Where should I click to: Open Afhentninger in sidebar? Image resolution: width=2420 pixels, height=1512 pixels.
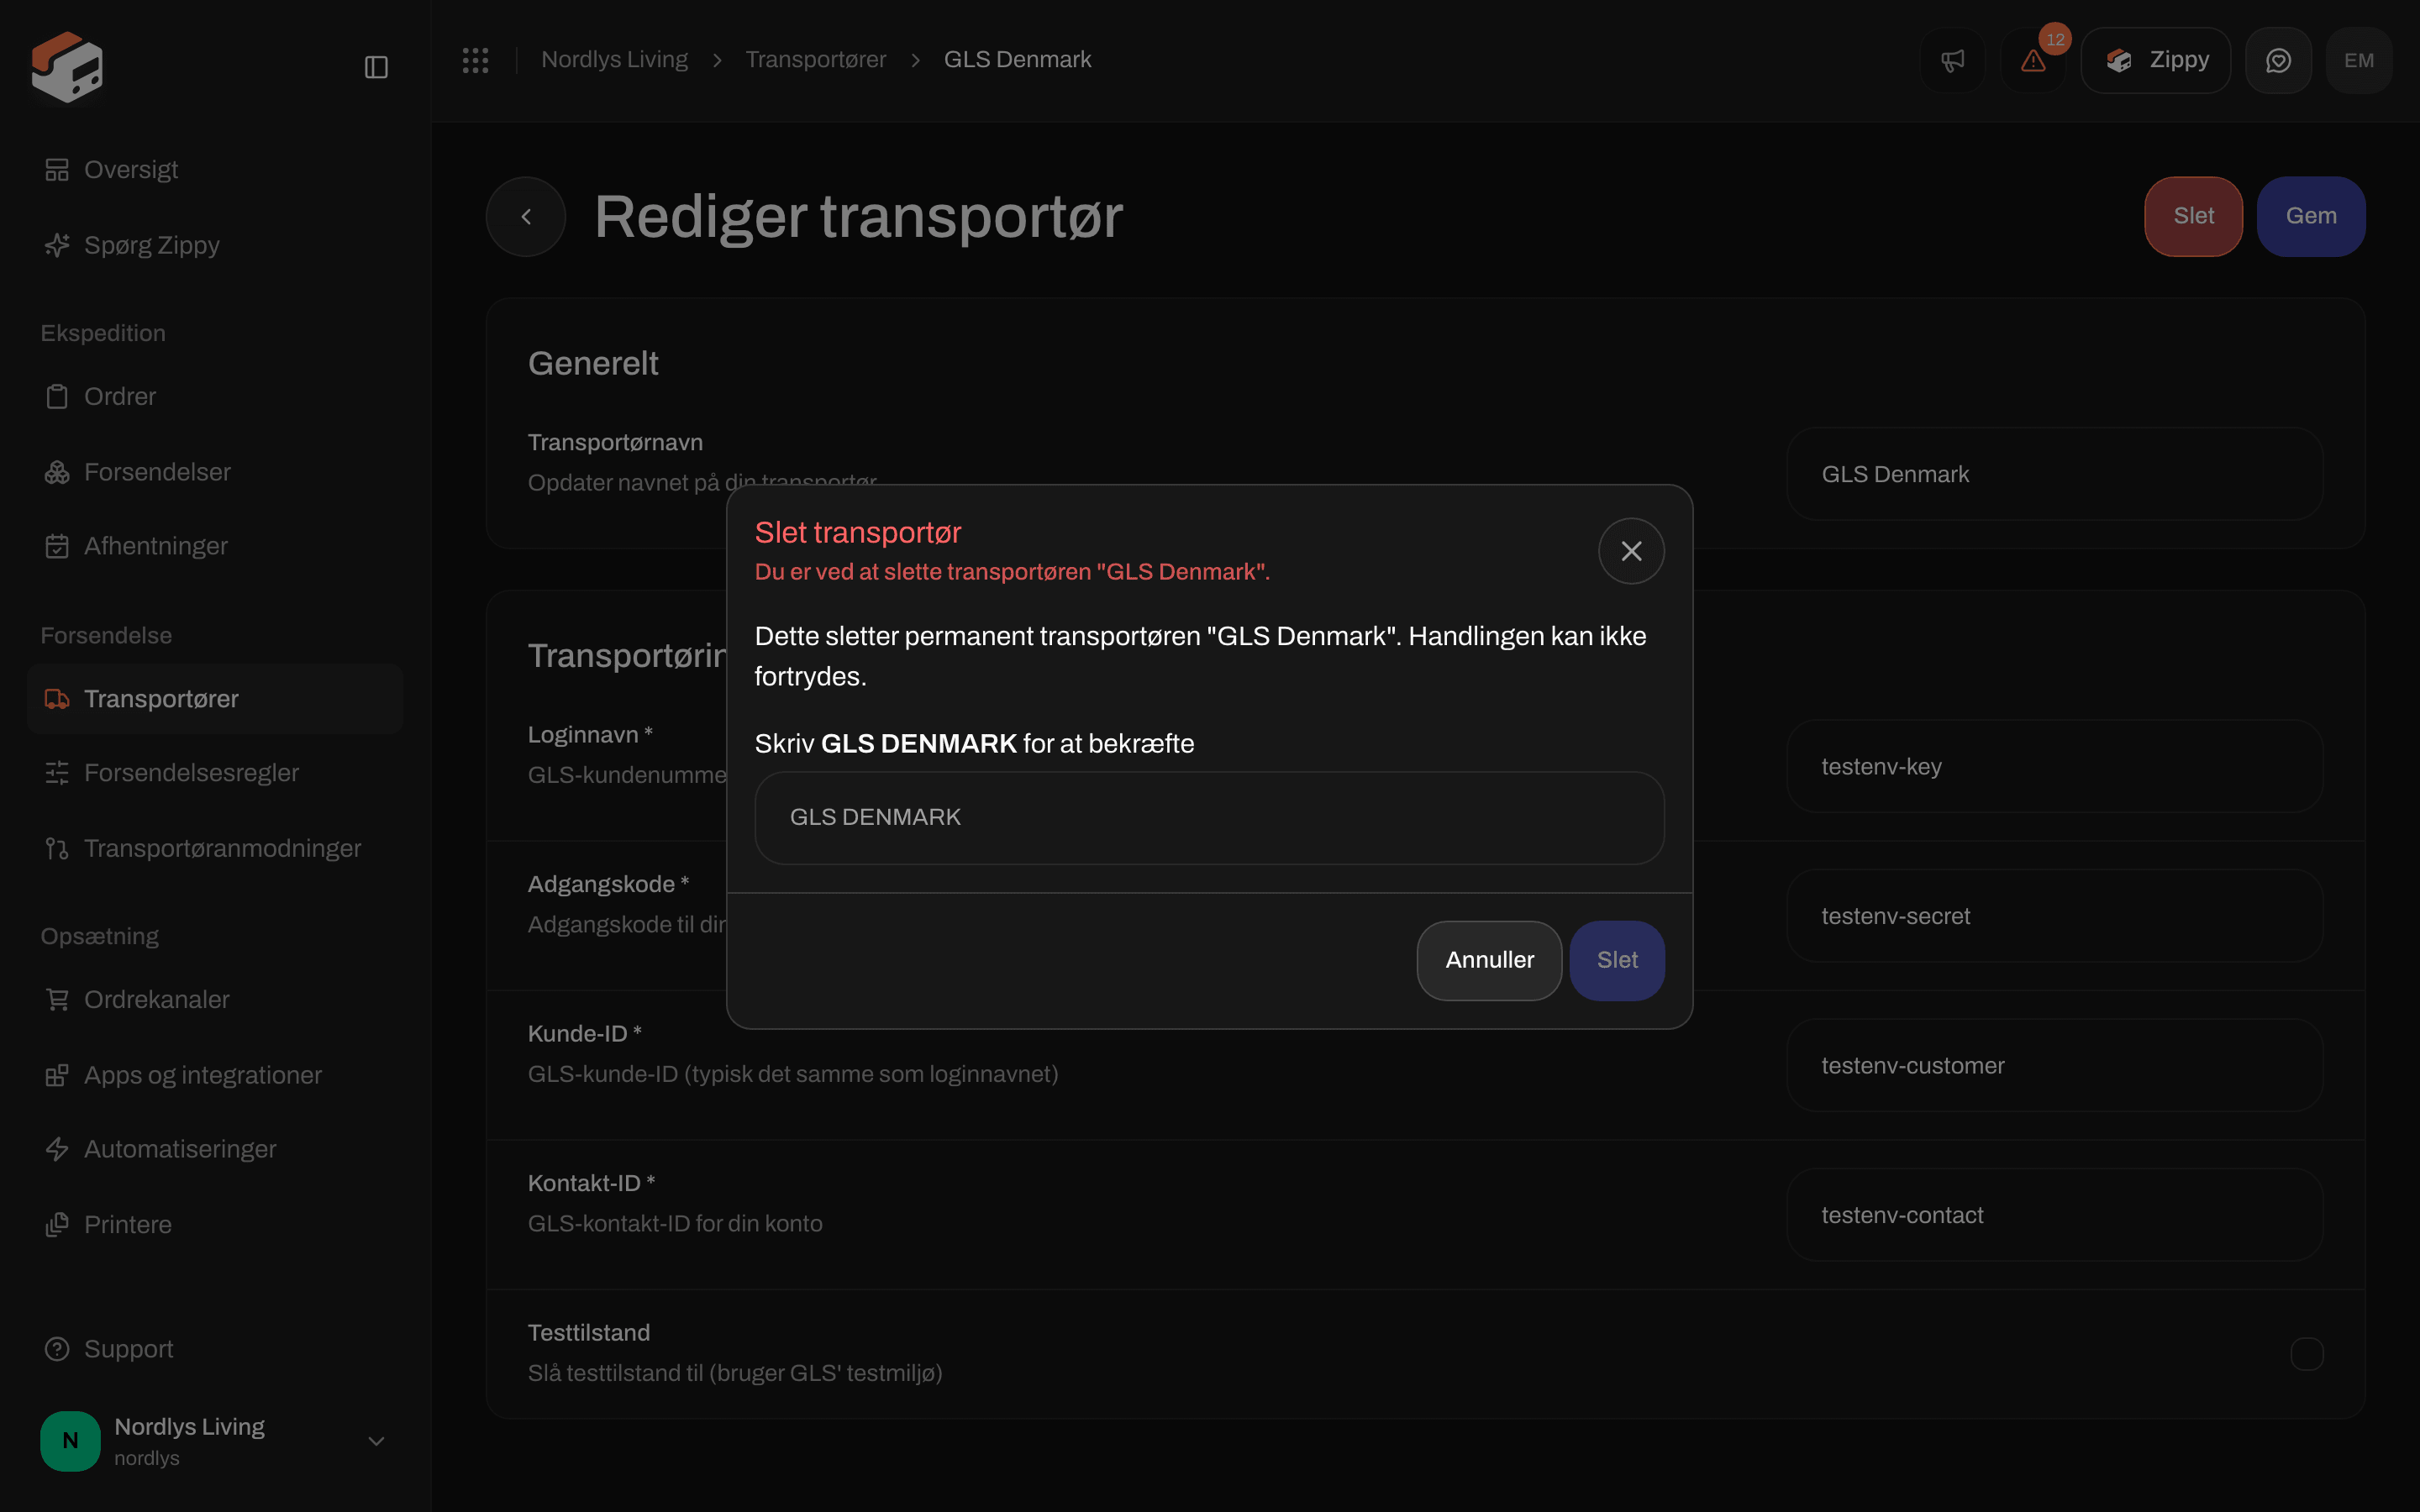click(215, 546)
